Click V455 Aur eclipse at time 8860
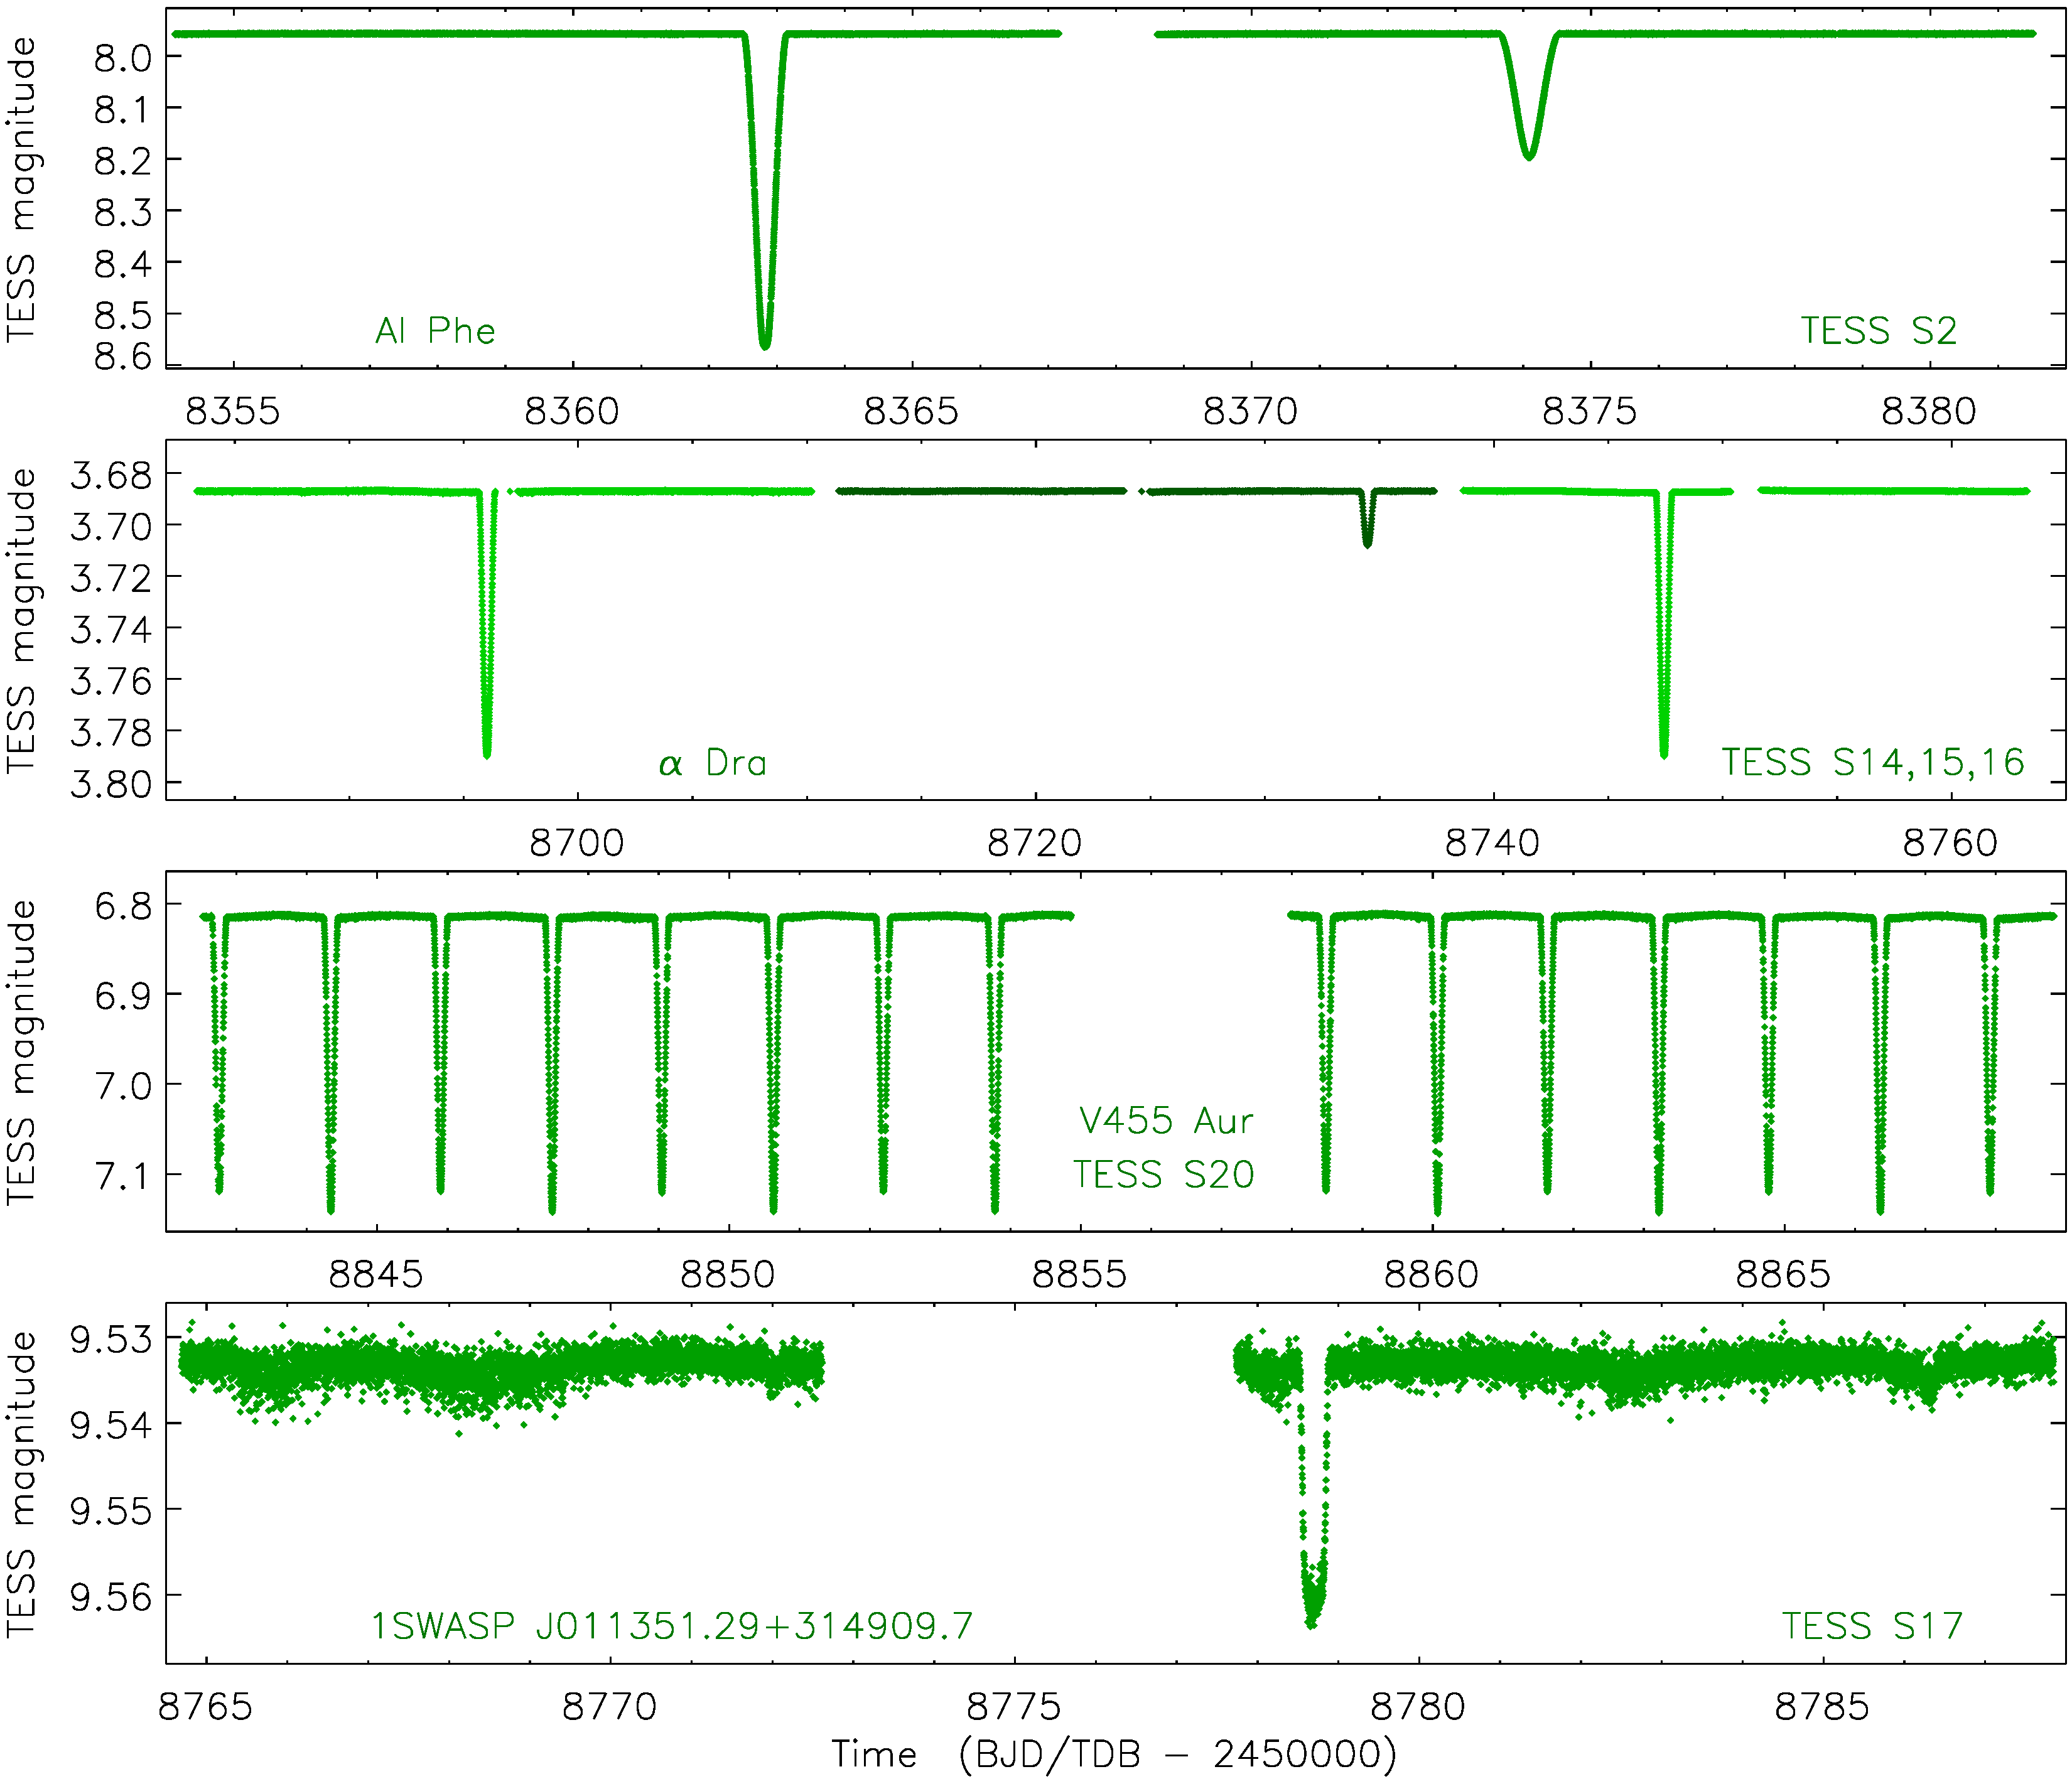 point(1437,1205)
